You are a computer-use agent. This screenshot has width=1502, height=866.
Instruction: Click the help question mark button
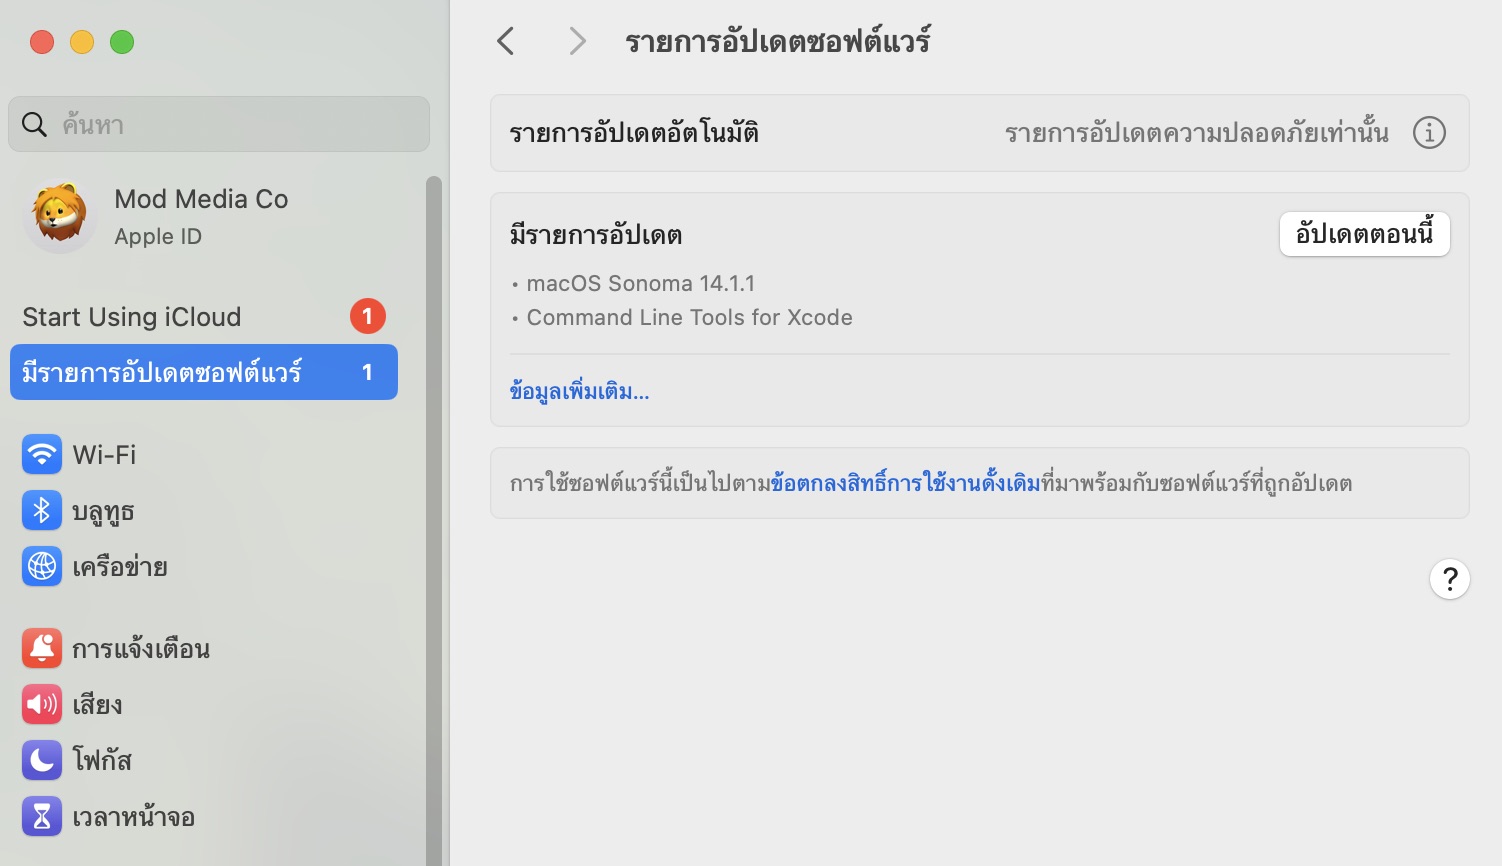[x=1449, y=579]
